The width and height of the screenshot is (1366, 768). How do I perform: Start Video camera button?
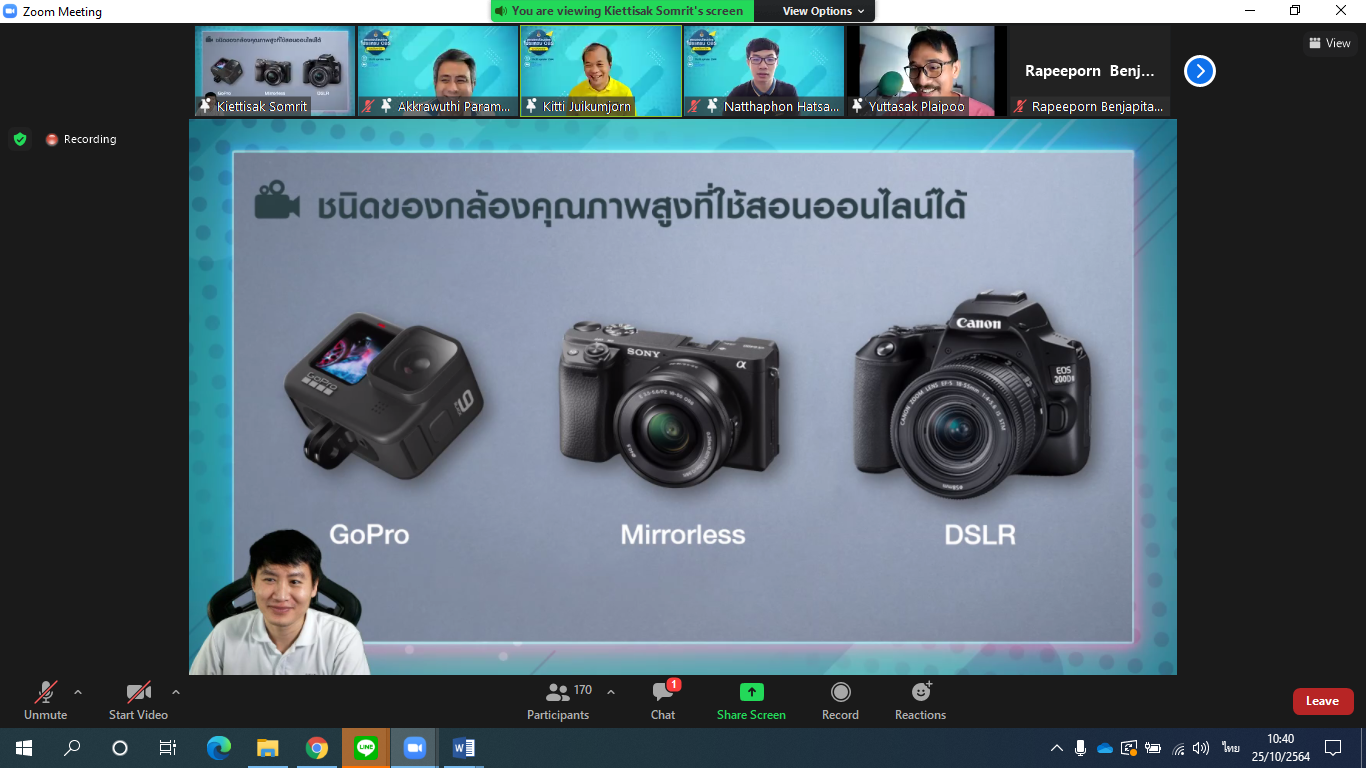pos(138,700)
